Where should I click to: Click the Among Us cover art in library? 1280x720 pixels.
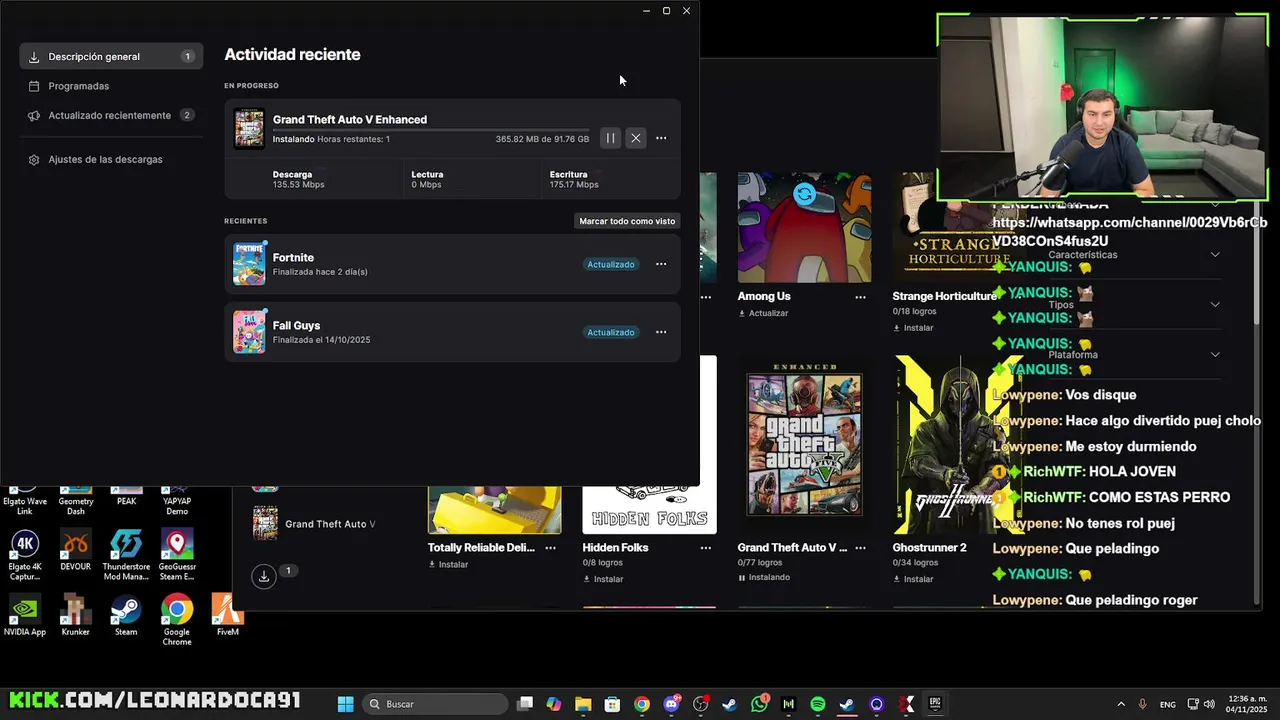(804, 227)
